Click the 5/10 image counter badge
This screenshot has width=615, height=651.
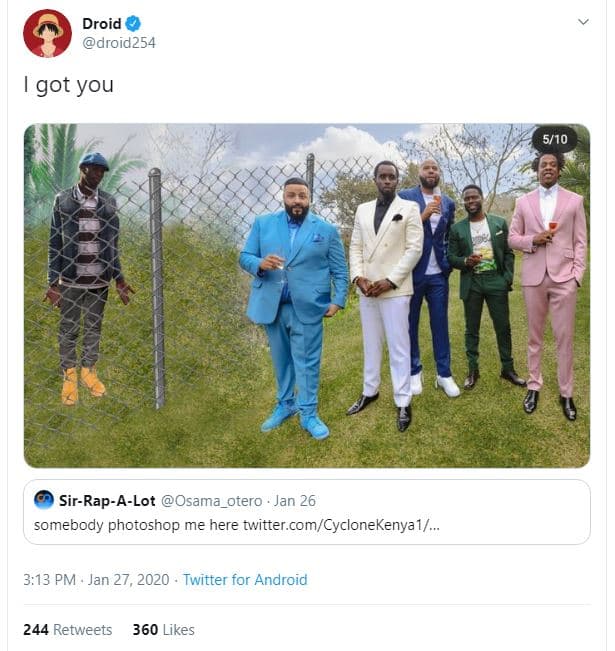tap(555, 139)
